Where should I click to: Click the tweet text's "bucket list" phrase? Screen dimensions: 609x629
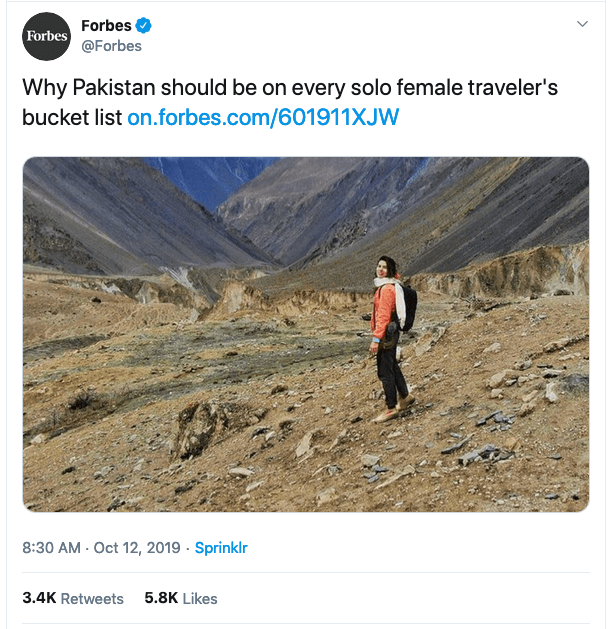pyautogui.click(x=72, y=117)
